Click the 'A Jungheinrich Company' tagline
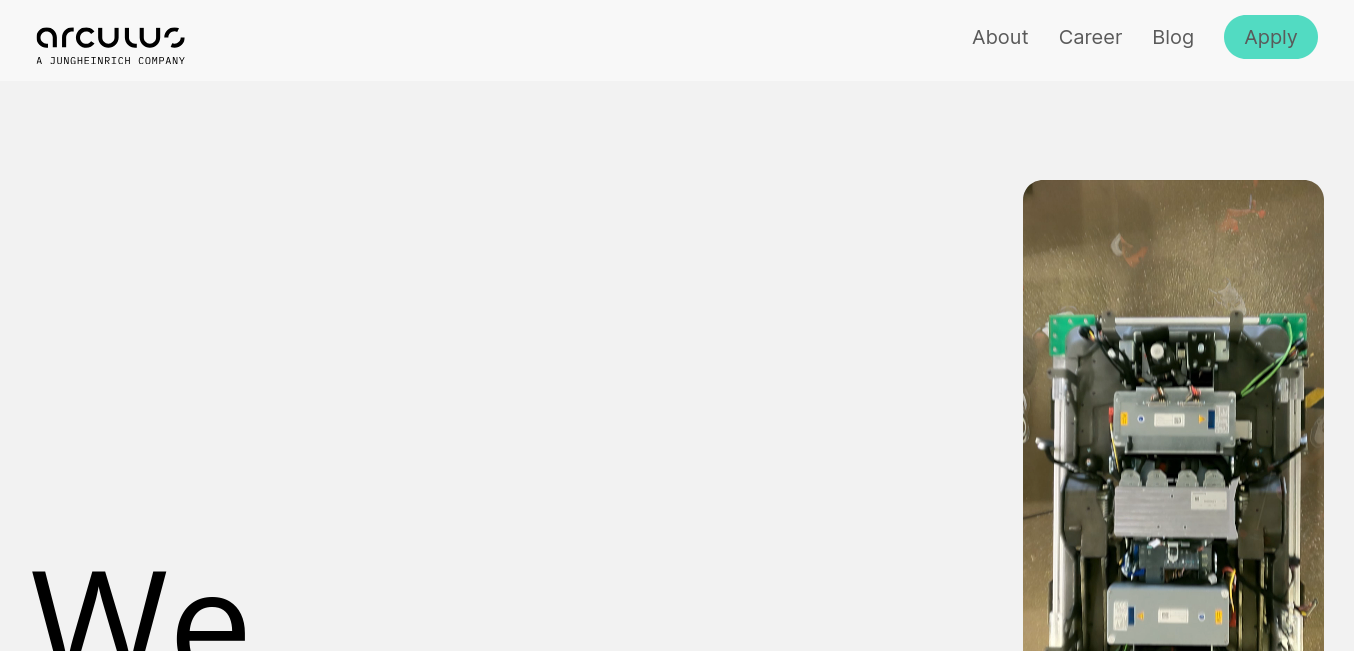 point(110,61)
